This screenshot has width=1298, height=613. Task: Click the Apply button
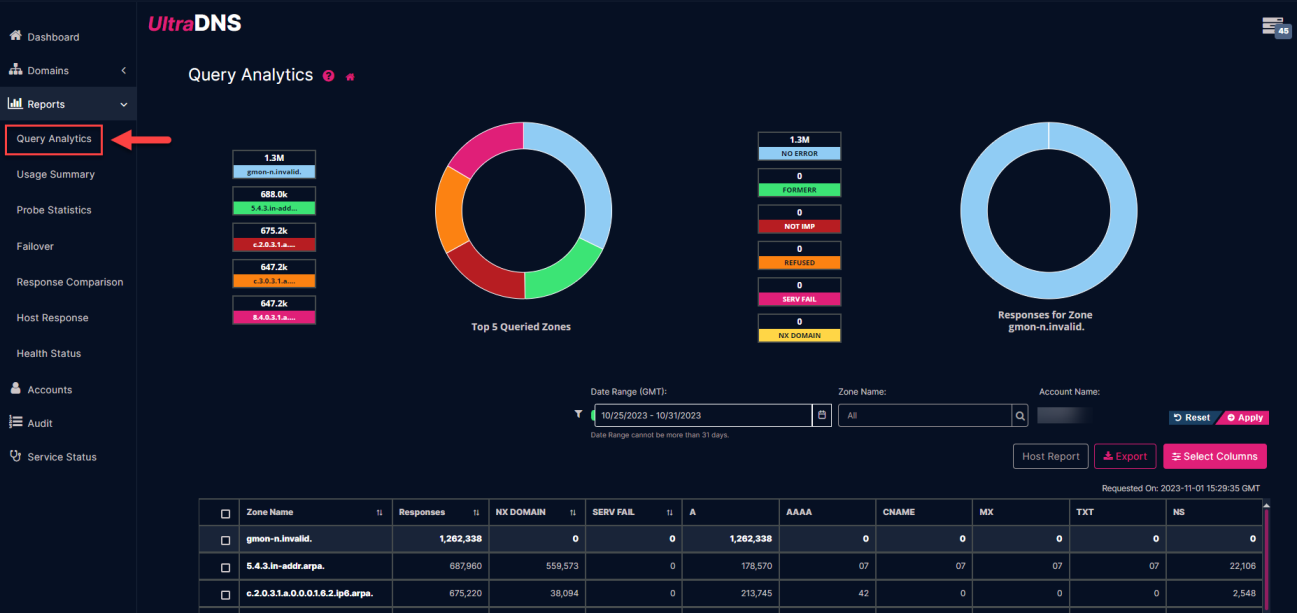pos(1244,417)
